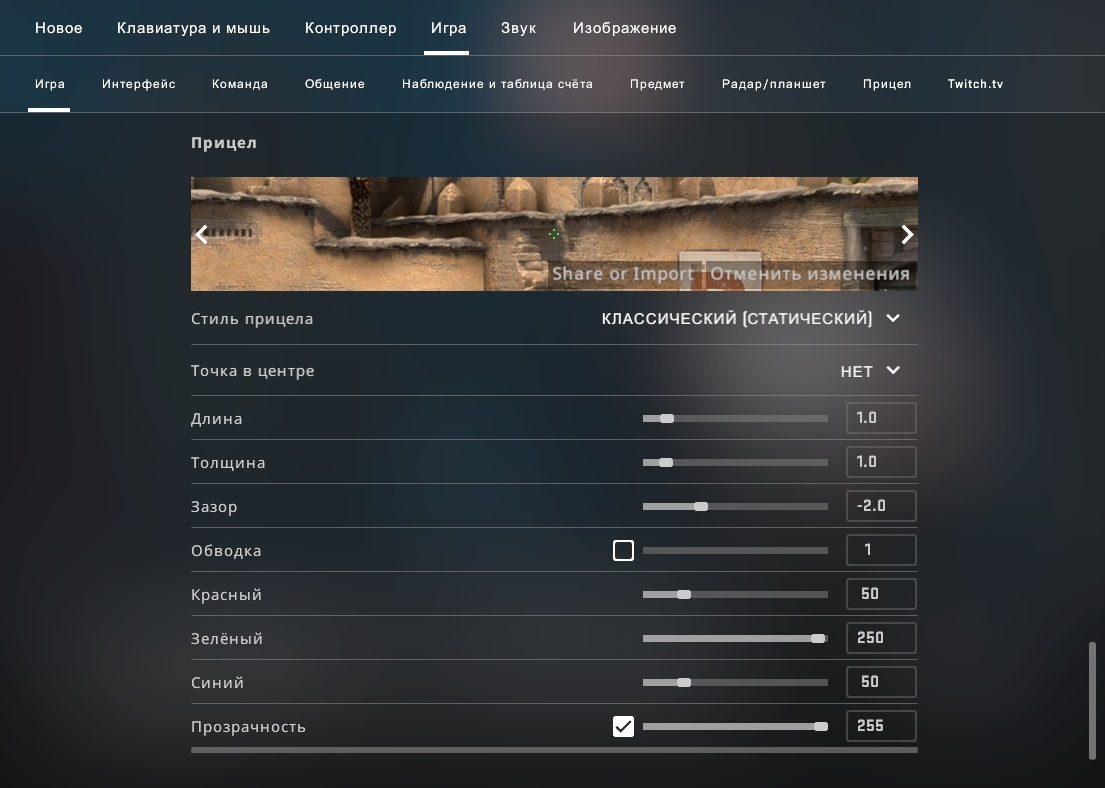This screenshot has height=788, width=1105.
Task: Enable the Обводка outline checkbox
Action: pos(623,550)
